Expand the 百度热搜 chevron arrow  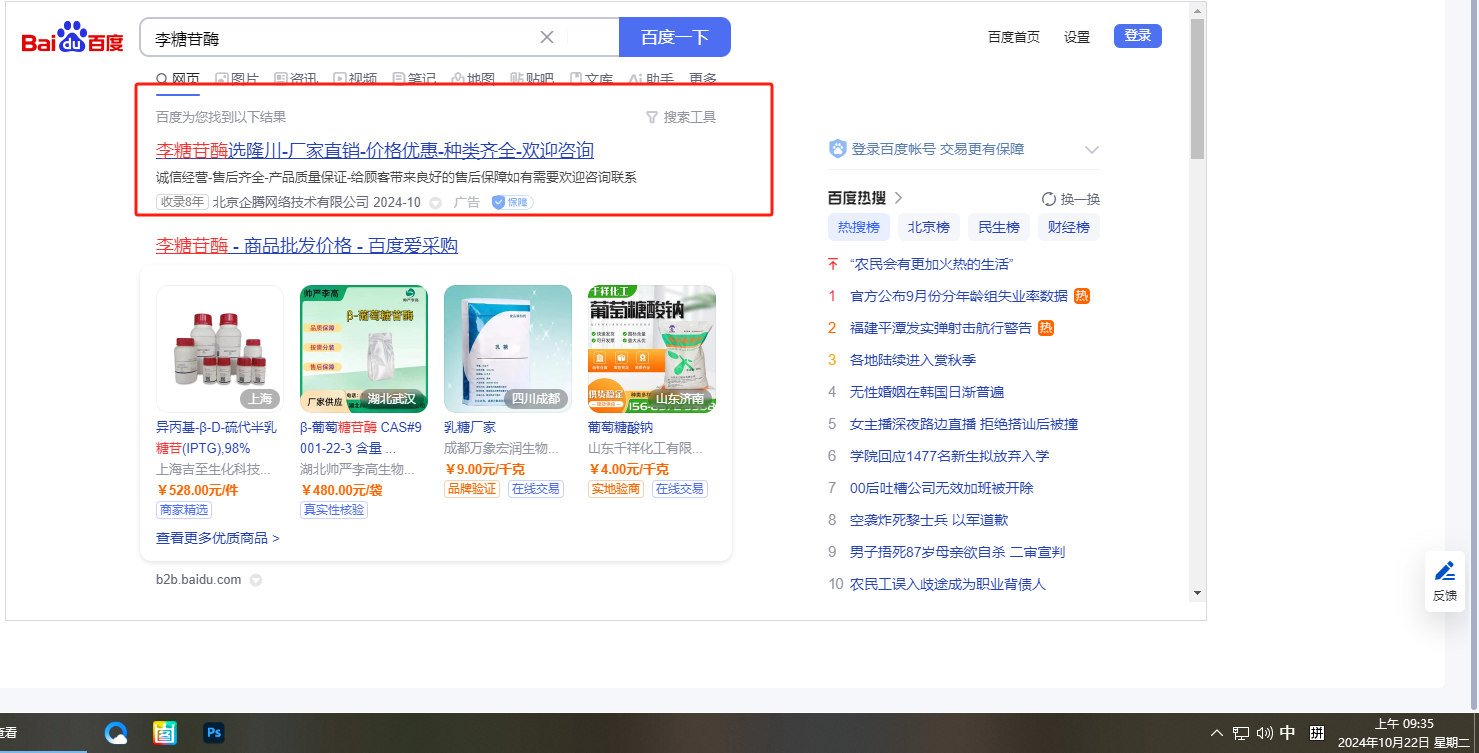click(899, 198)
